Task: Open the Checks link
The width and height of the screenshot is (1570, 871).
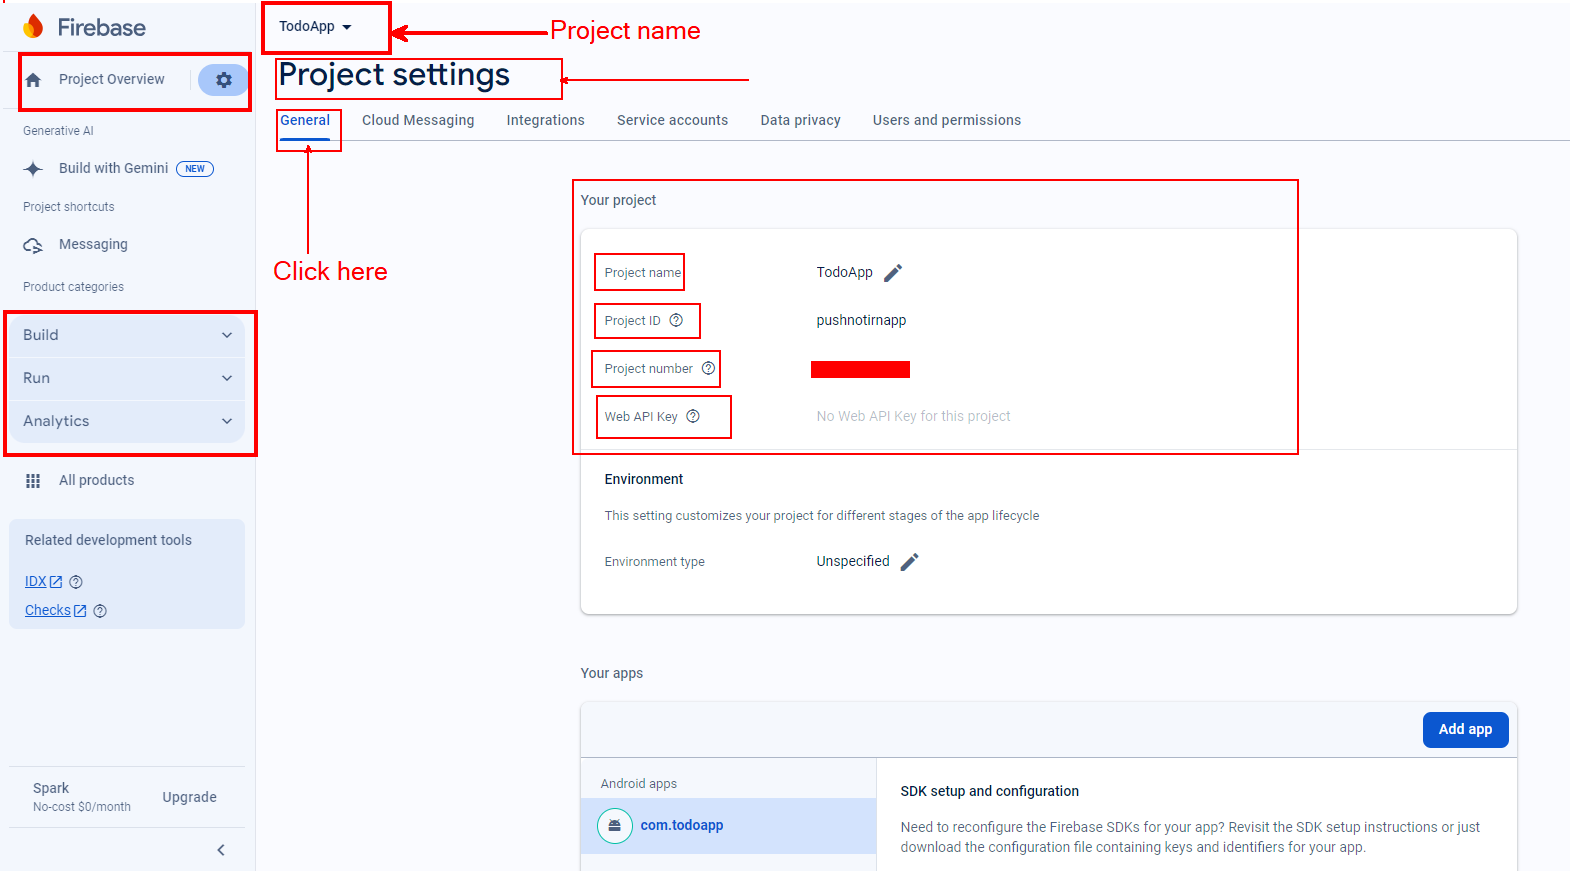Action: [x=55, y=611]
